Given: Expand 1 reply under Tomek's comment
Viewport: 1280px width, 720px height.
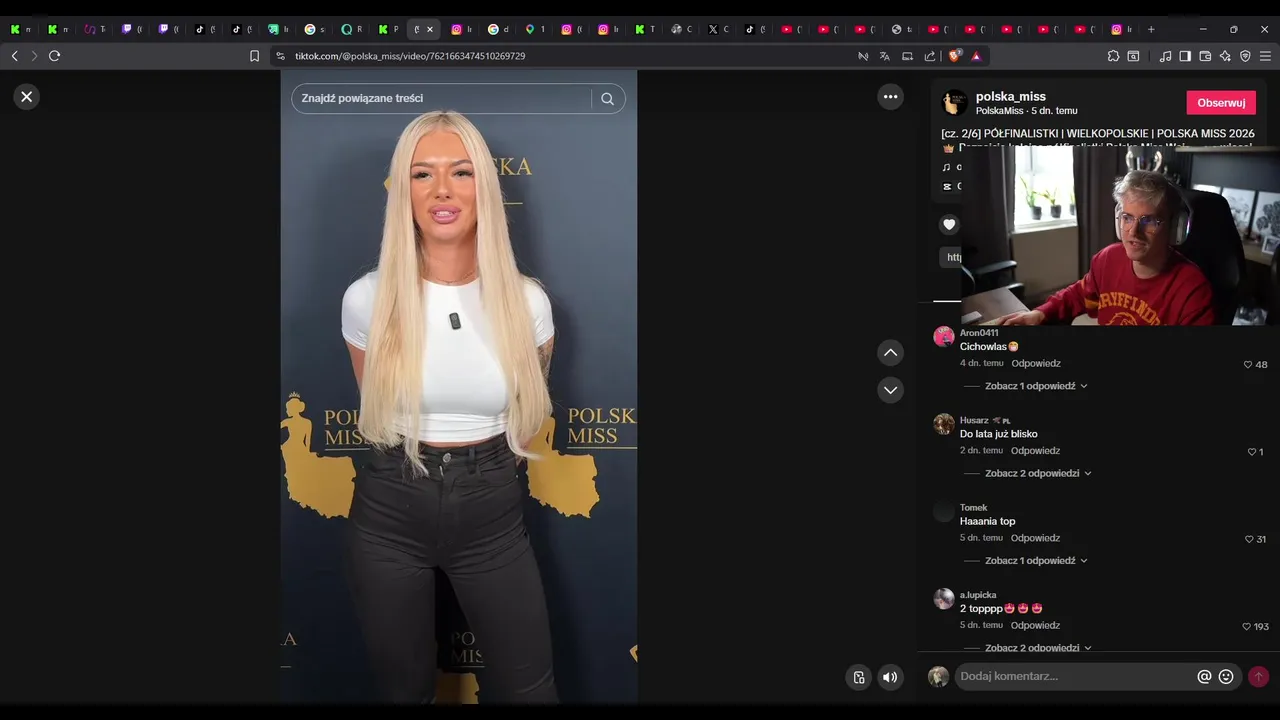Looking at the screenshot, I should [x=1036, y=561].
